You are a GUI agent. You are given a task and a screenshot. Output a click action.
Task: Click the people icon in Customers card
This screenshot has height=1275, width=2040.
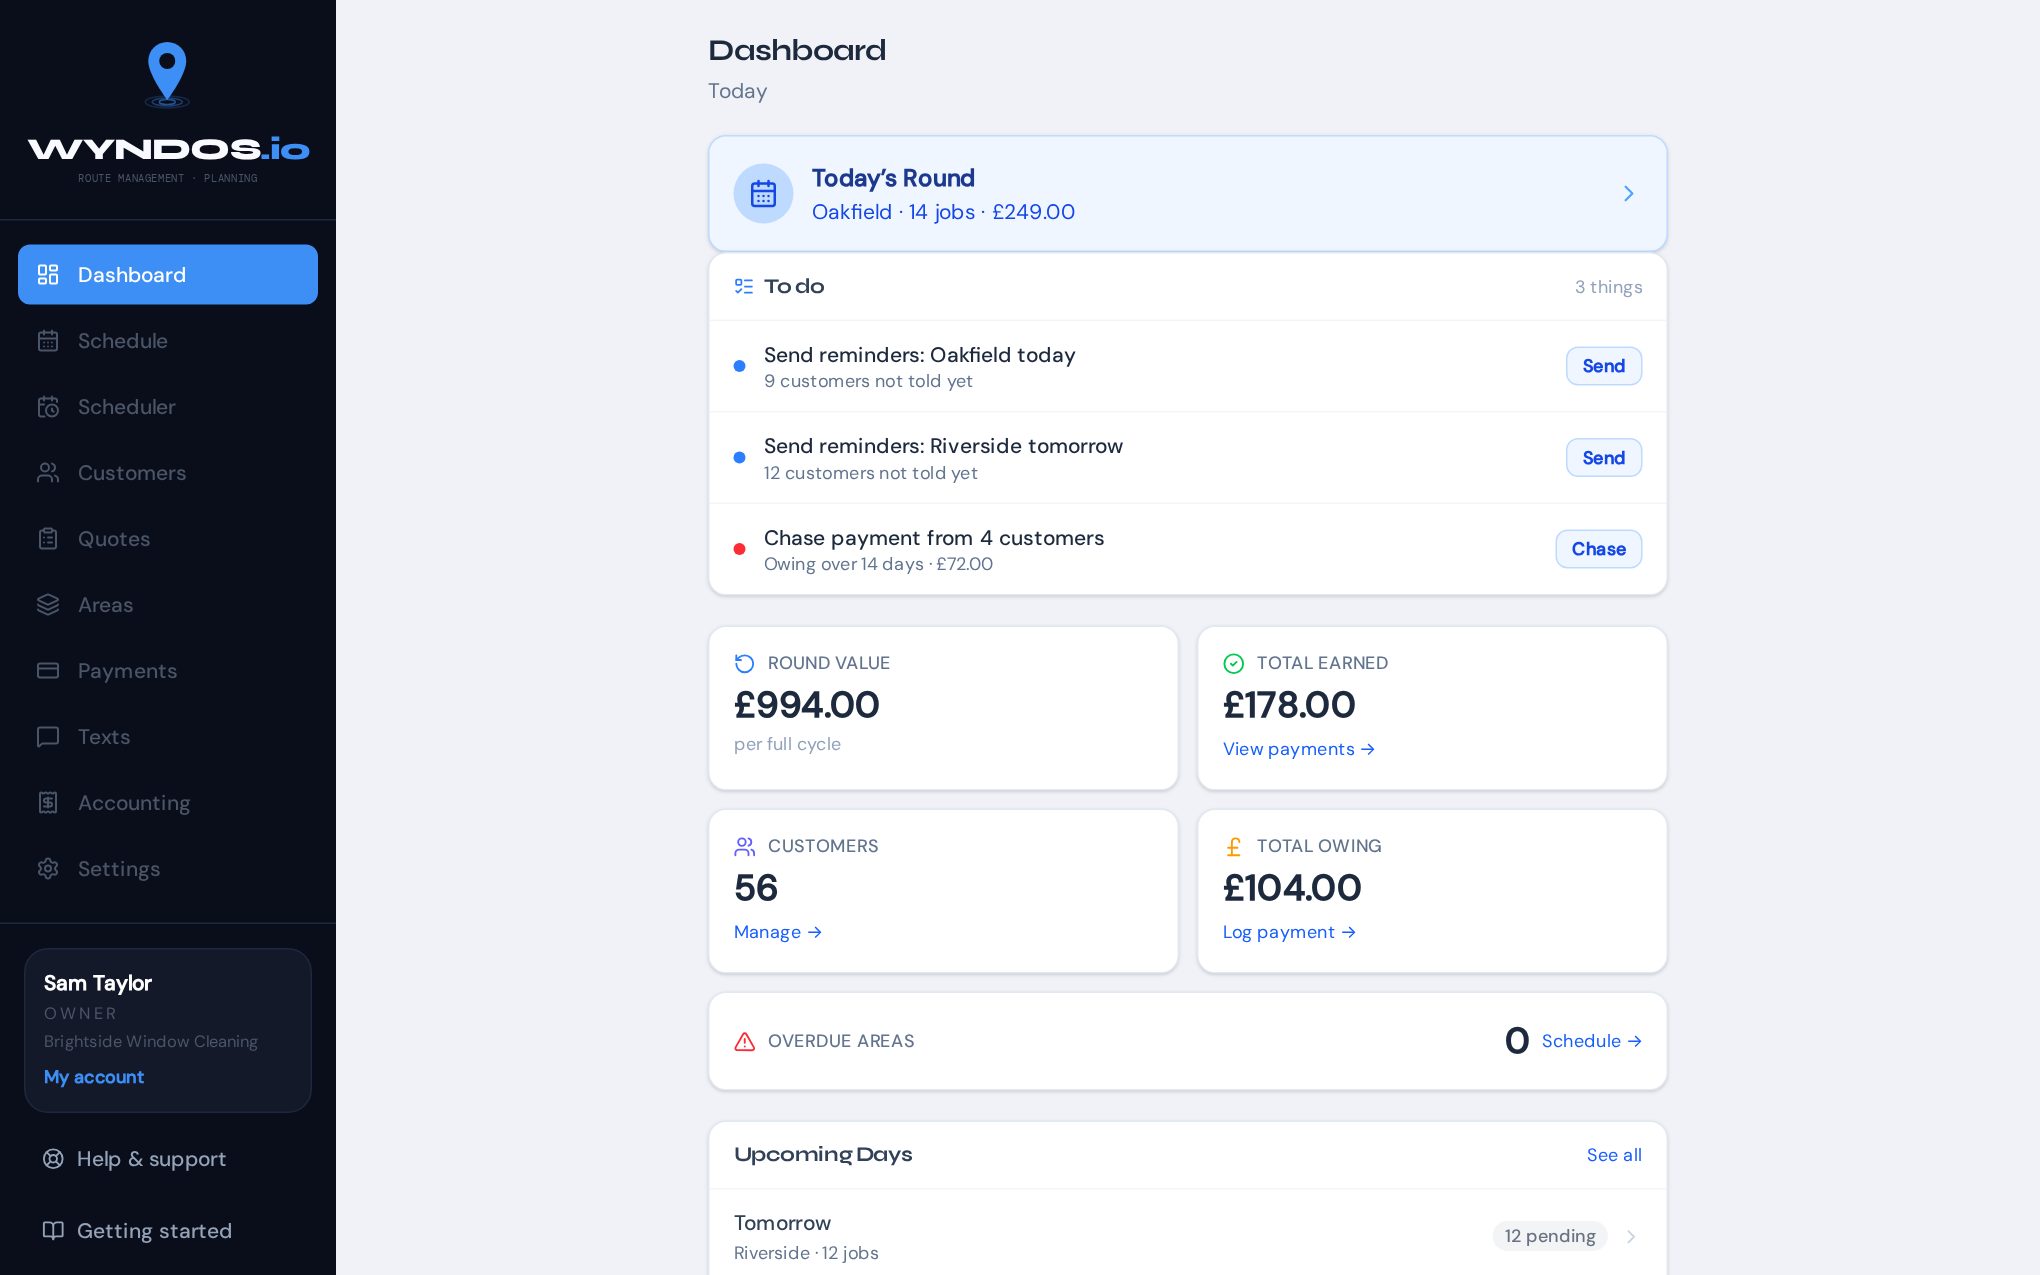coord(745,847)
